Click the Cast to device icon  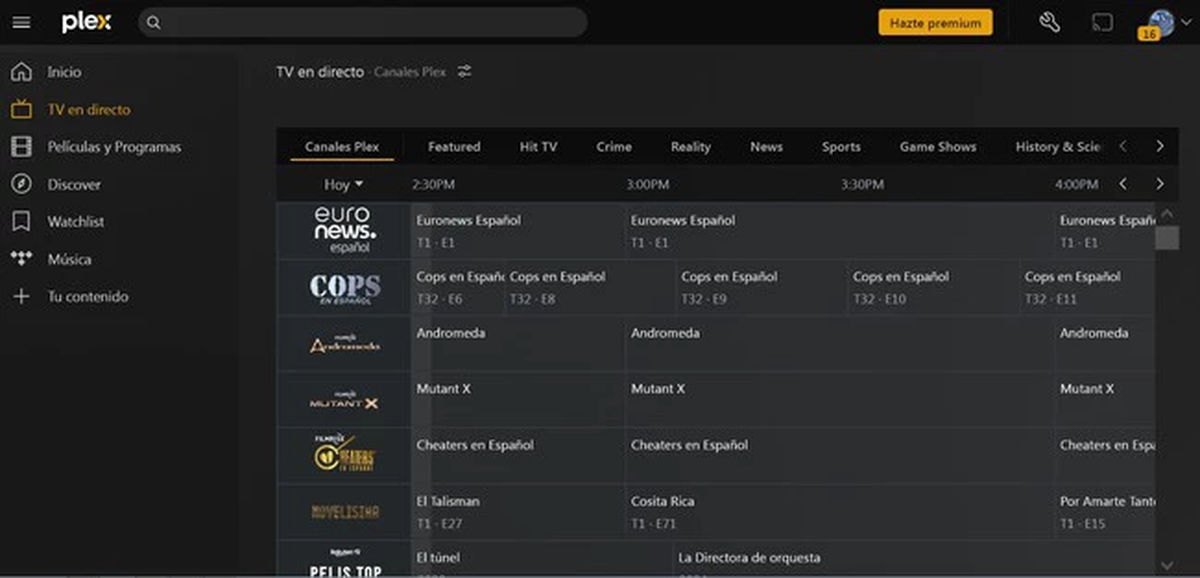[x=1100, y=21]
